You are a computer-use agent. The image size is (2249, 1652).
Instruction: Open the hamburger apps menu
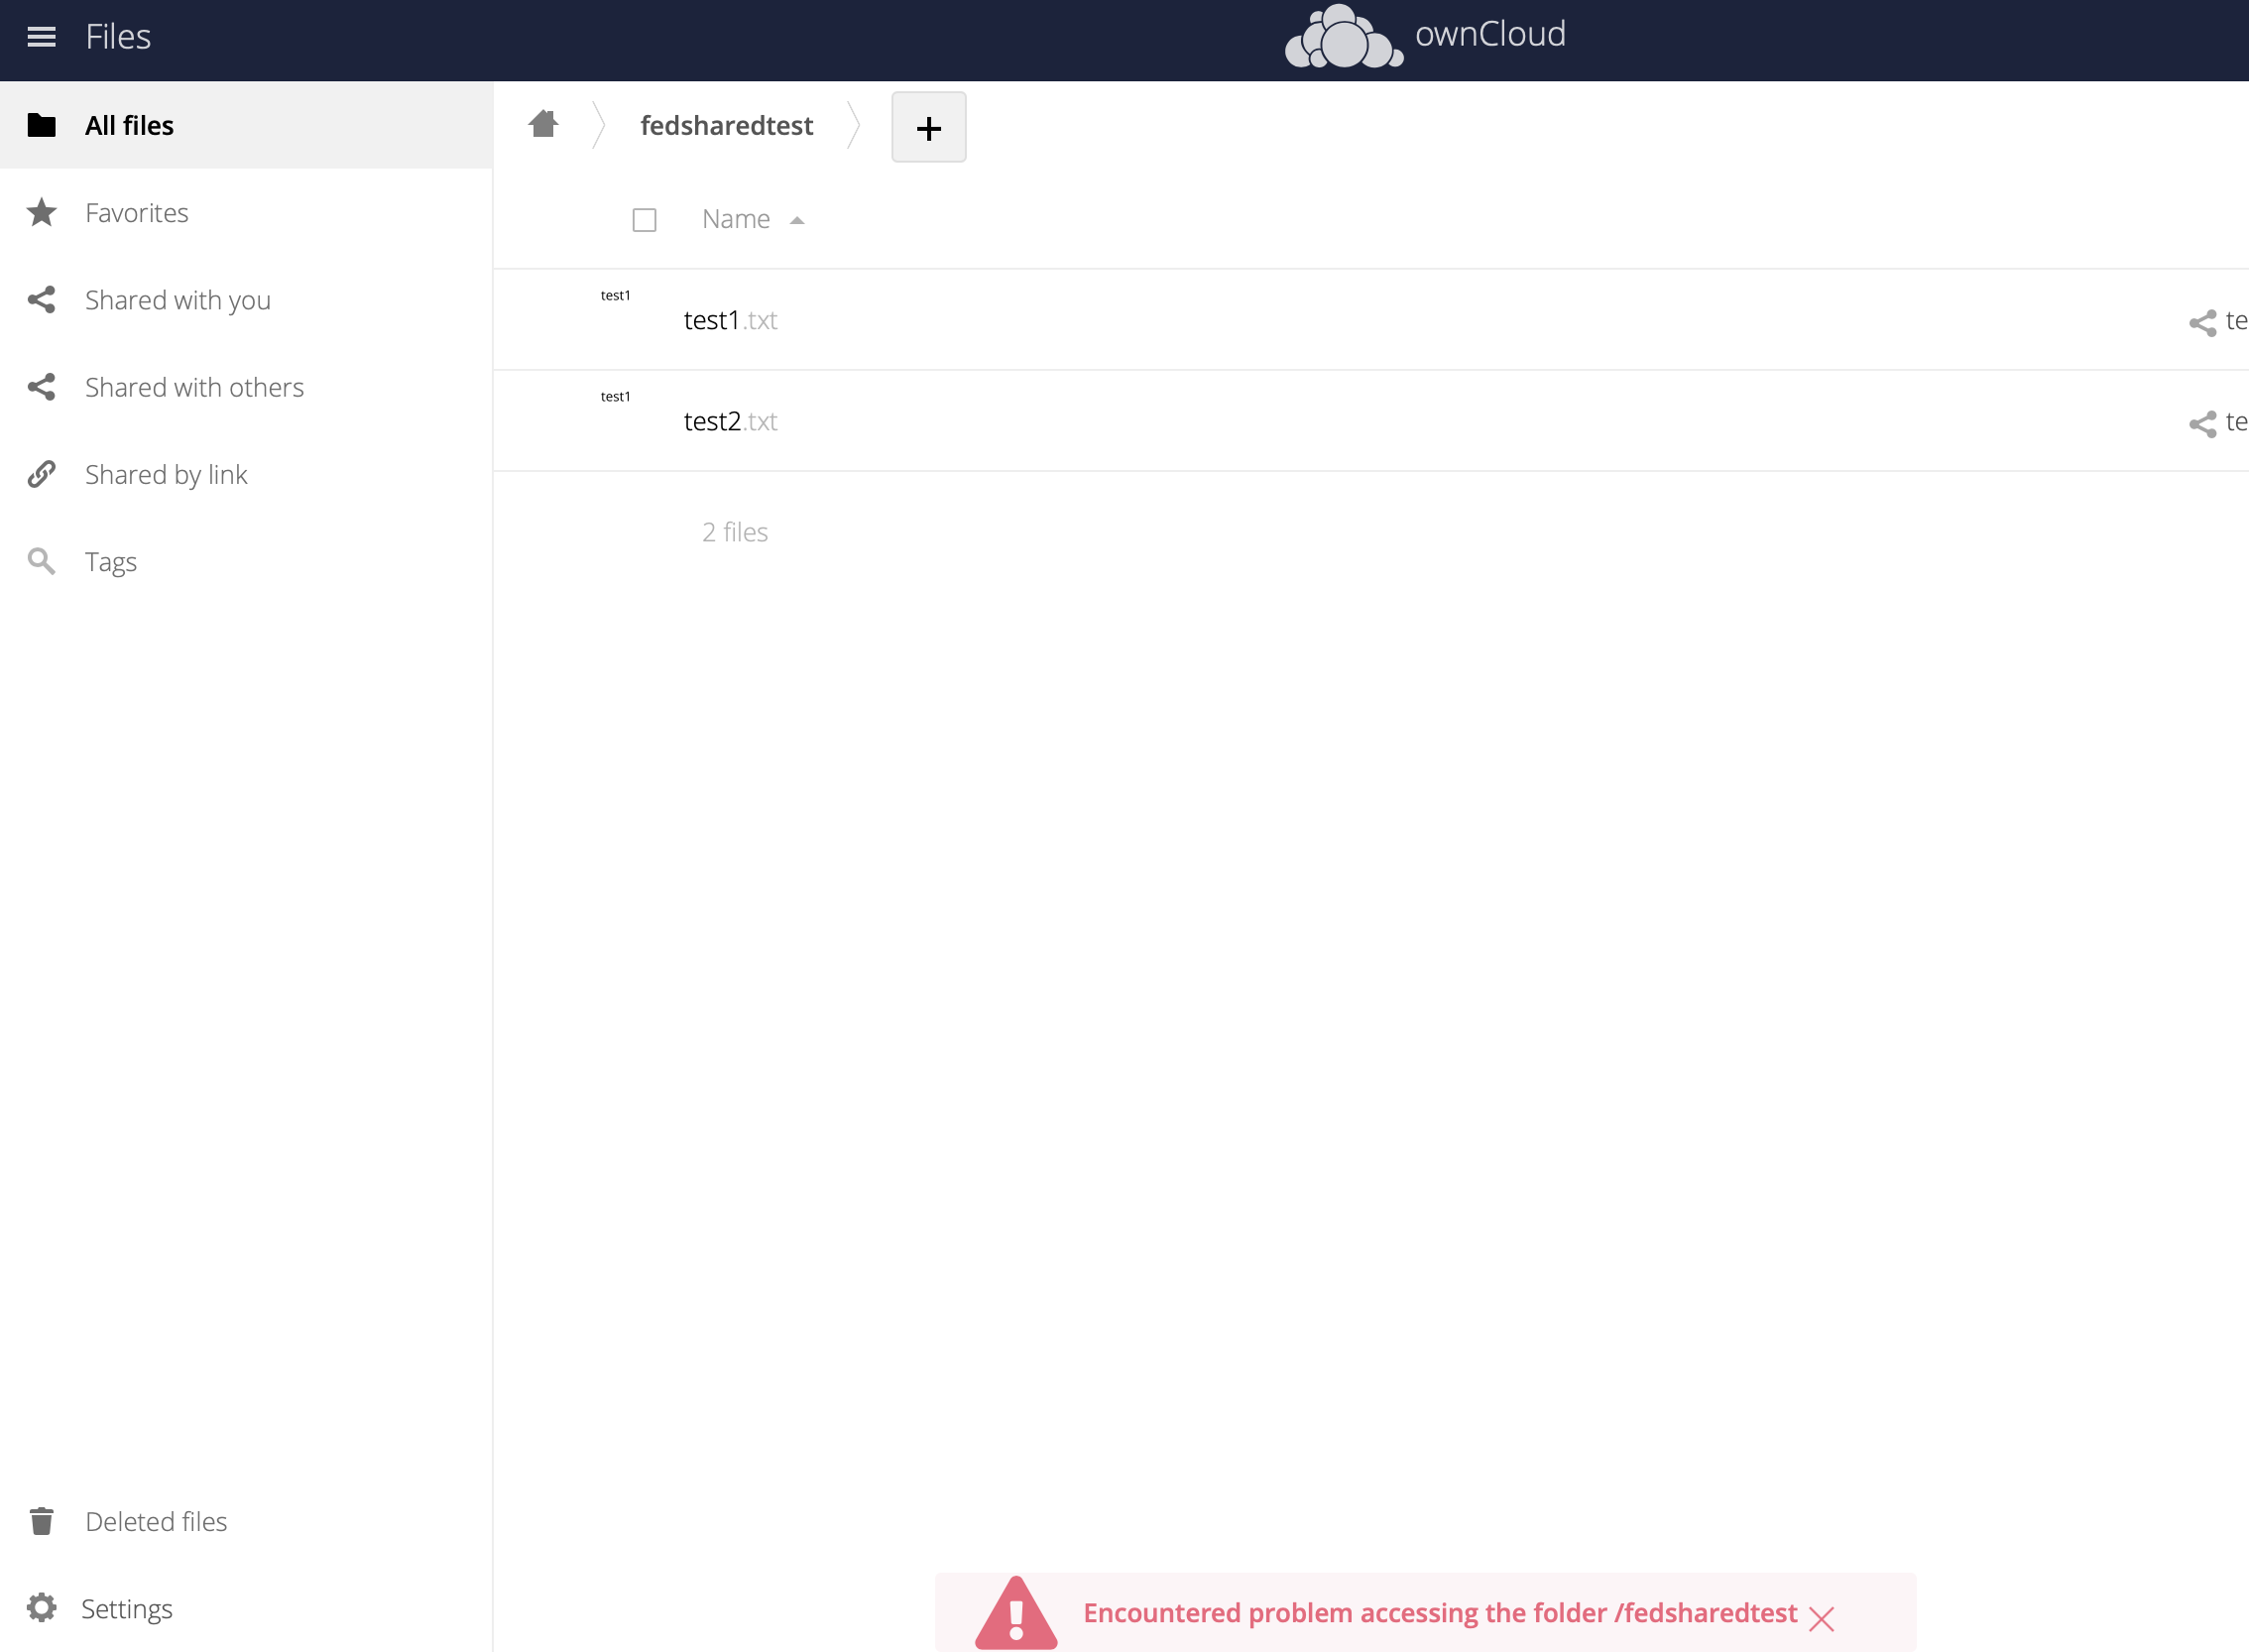pos(41,37)
